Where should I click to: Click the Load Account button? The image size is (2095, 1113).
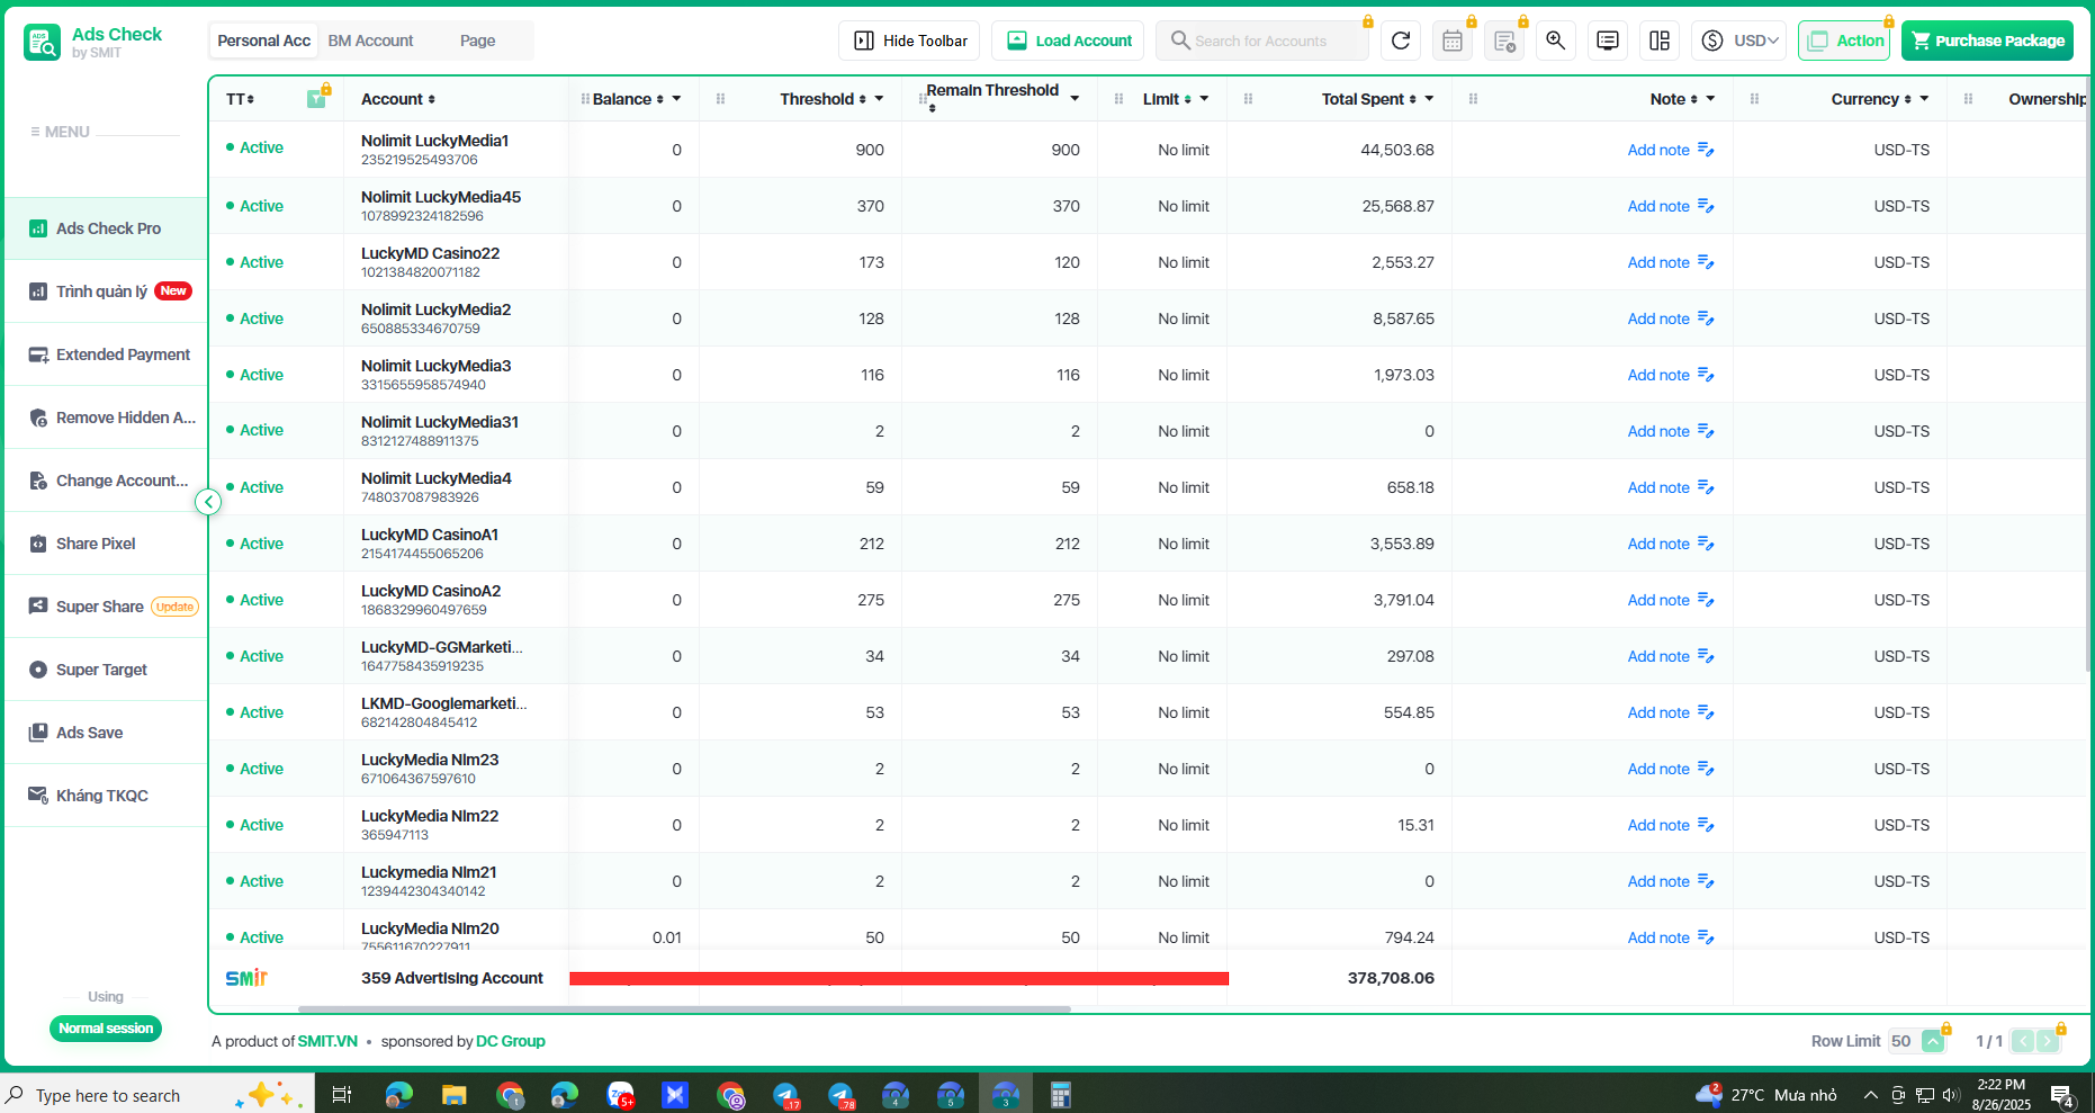pos(1068,41)
